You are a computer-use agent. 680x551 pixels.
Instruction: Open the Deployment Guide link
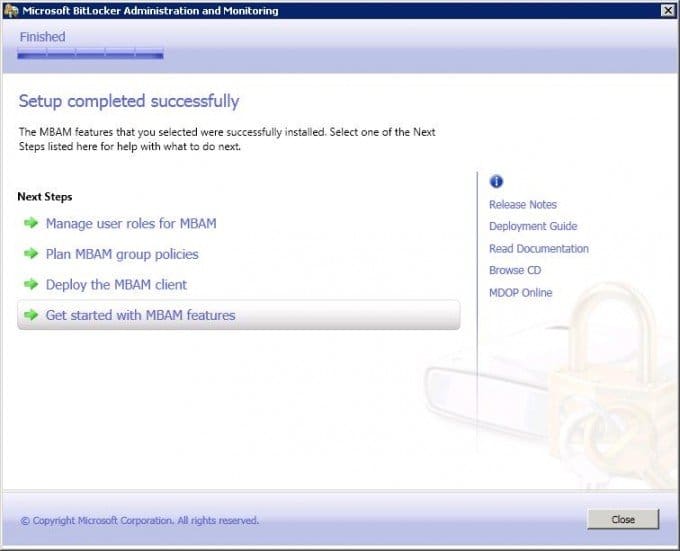click(533, 226)
